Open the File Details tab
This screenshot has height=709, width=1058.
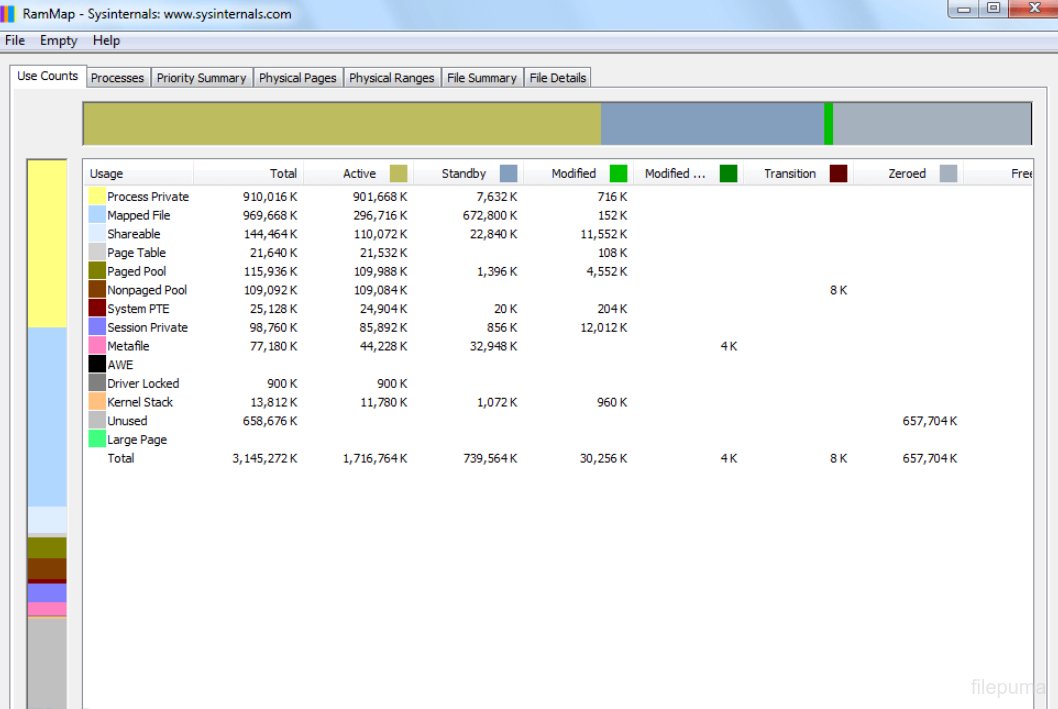click(558, 77)
